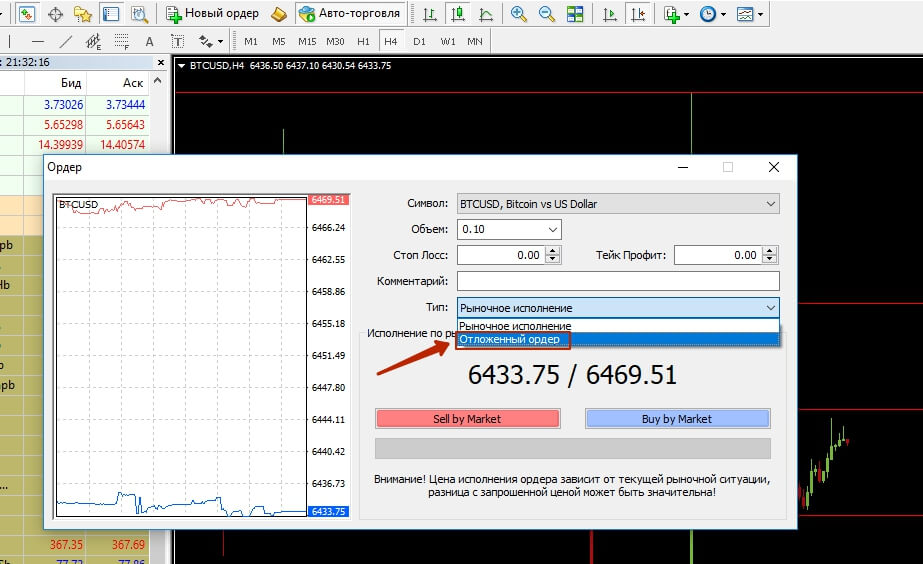Click the zoom in magnifier icon
This screenshot has width=923, height=564.
[x=519, y=14]
